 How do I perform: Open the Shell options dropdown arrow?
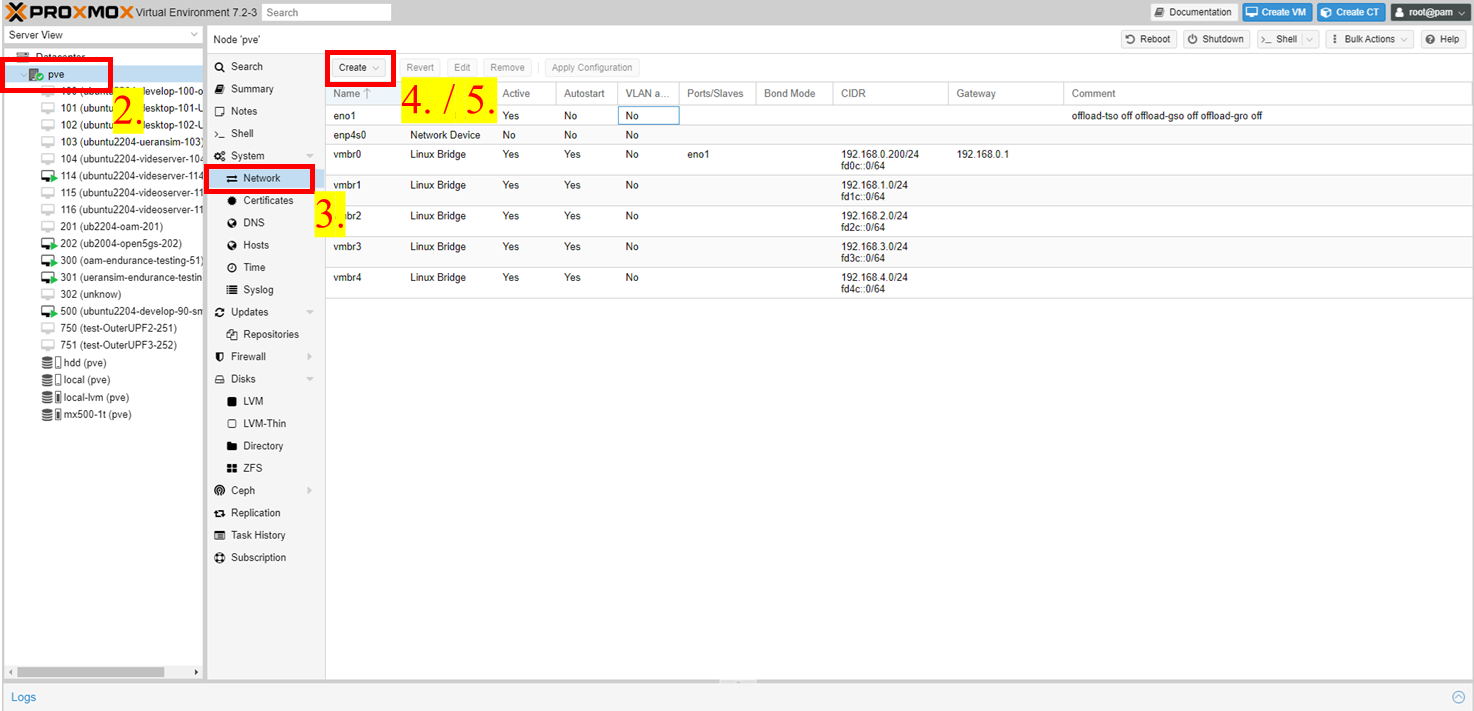pyautogui.click(x=1309, y=39)
